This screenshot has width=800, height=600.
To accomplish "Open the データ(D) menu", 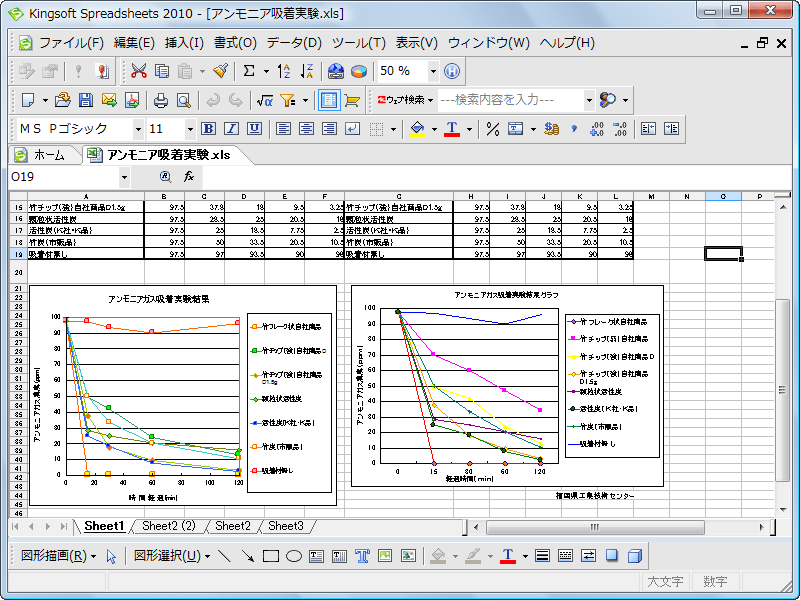I will point(294,43).
